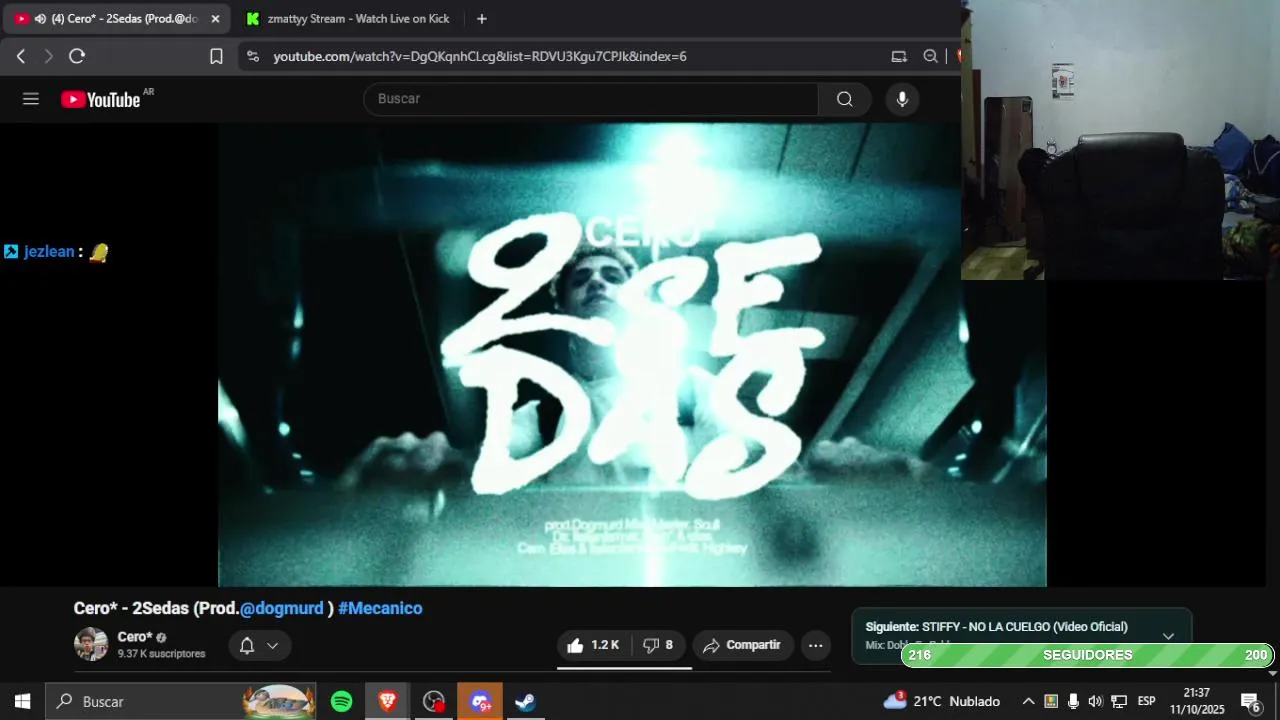The height and width of the screenshot is (720, 1280).
Task: Select the youtube.com URL in address bar
Action: click(x=480, y=56)
